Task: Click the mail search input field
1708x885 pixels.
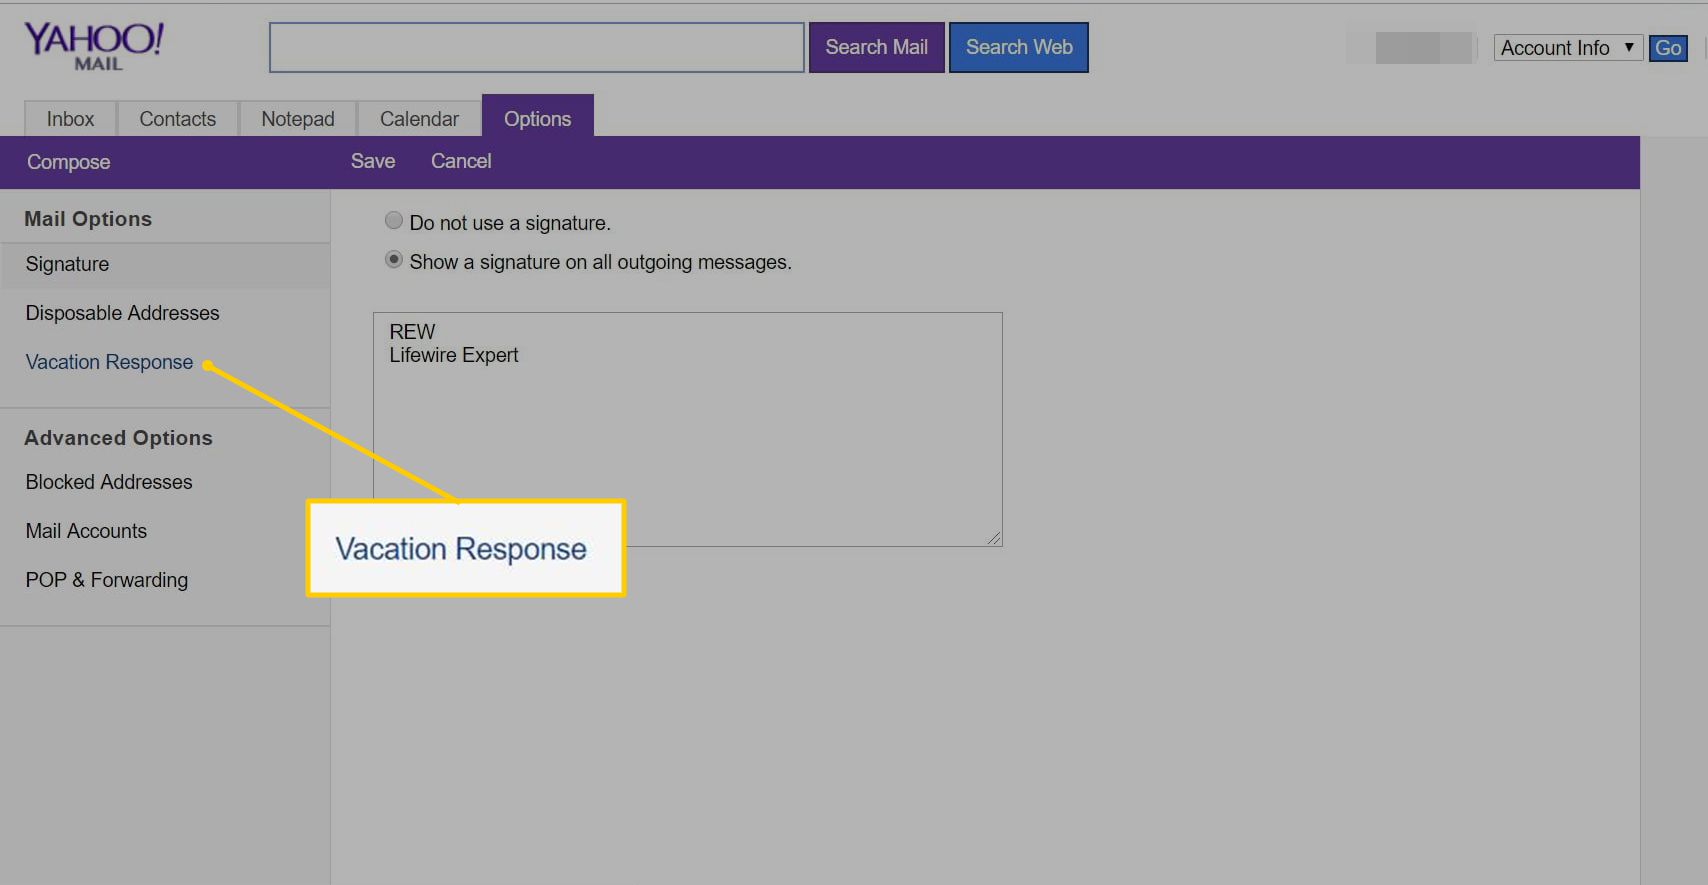Action: point(536,48)
